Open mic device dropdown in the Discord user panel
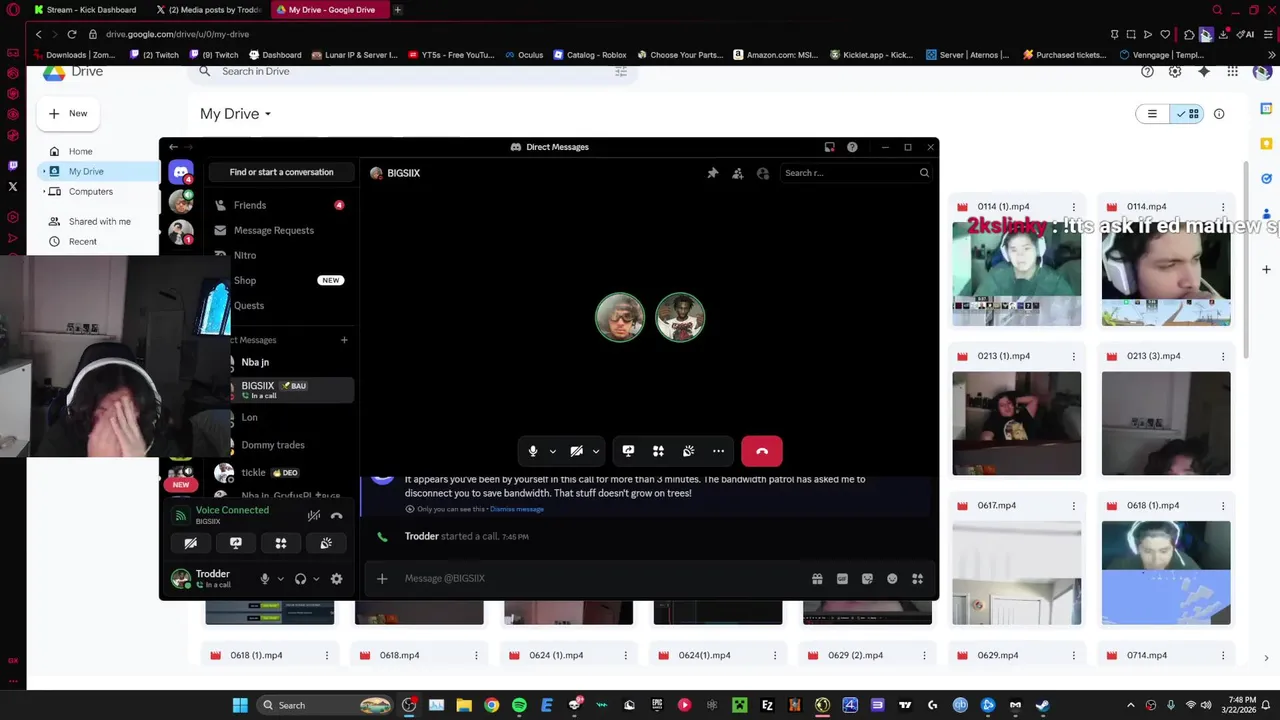 (280, 578)
